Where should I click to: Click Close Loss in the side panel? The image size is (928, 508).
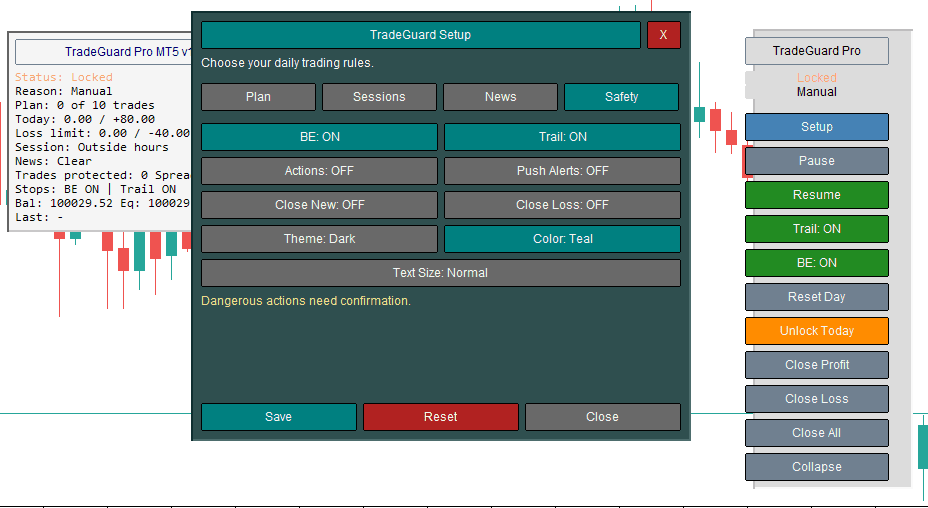pyautogui.click(x=817, y=399)
